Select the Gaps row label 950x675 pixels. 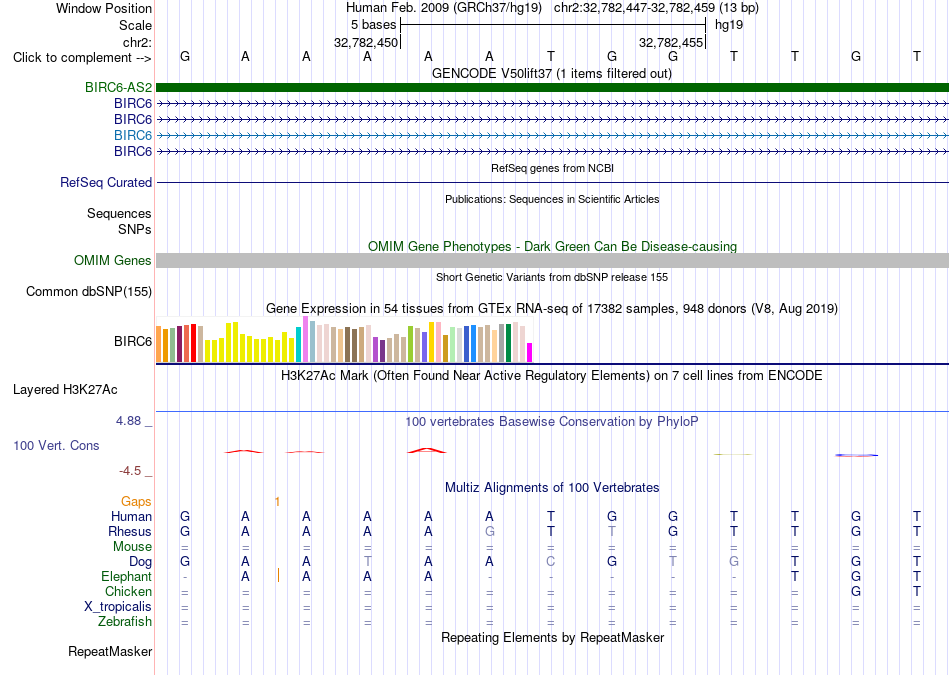pos(136,502)
